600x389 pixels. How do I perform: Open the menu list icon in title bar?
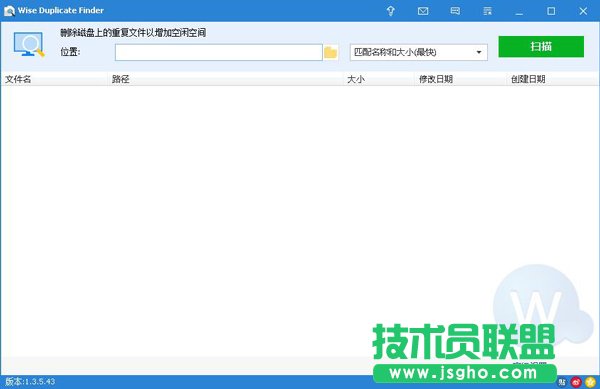coord(487,11)
